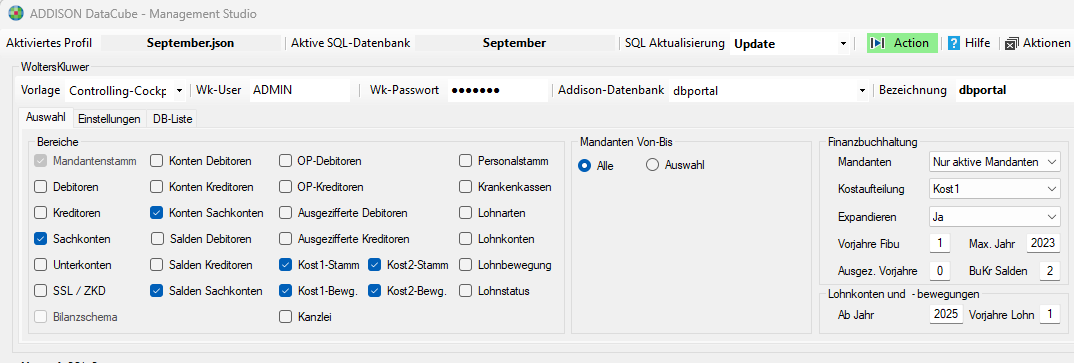The image size is (1074, 363).
Task: Enable the OP-Kreditoren checkbox
Action: coord(285,187)
